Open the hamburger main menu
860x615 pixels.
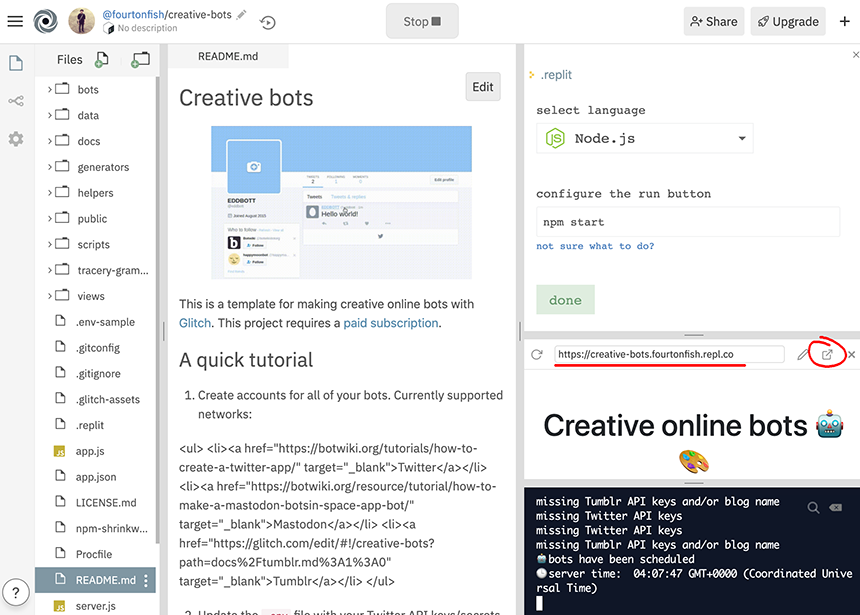point(15,21)
